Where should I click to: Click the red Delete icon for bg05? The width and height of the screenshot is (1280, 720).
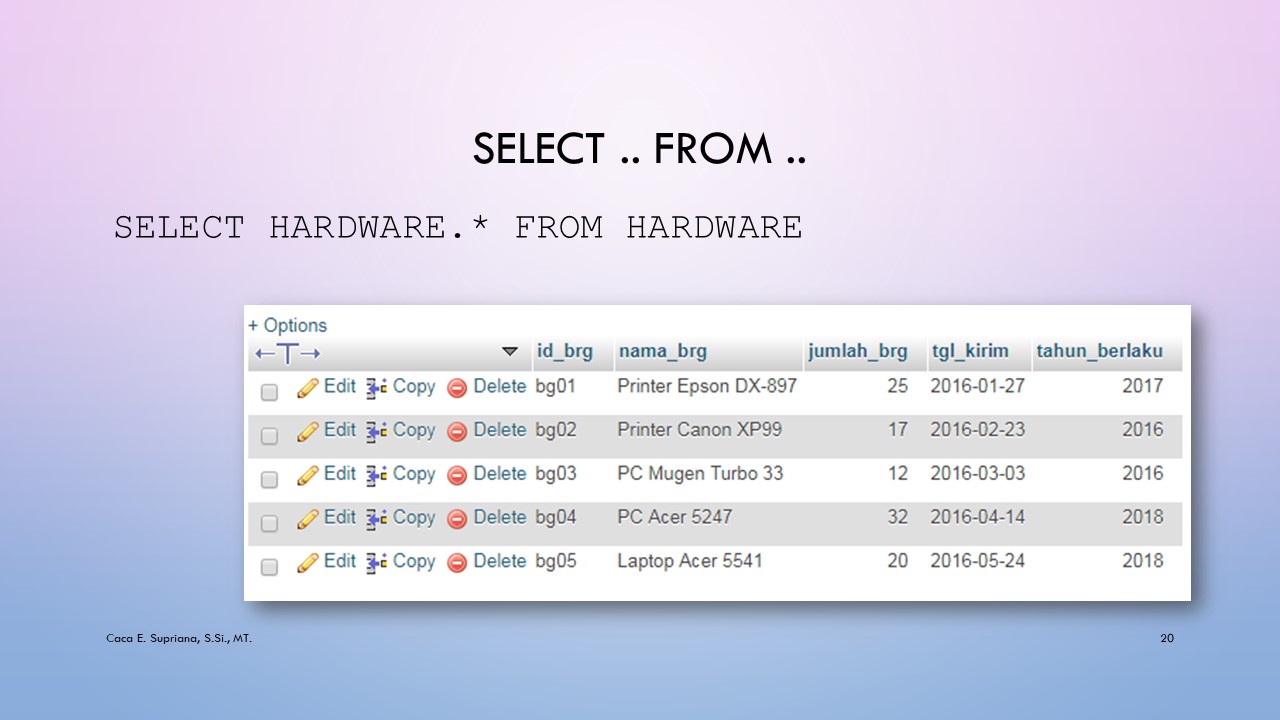[x=457, y=563]
